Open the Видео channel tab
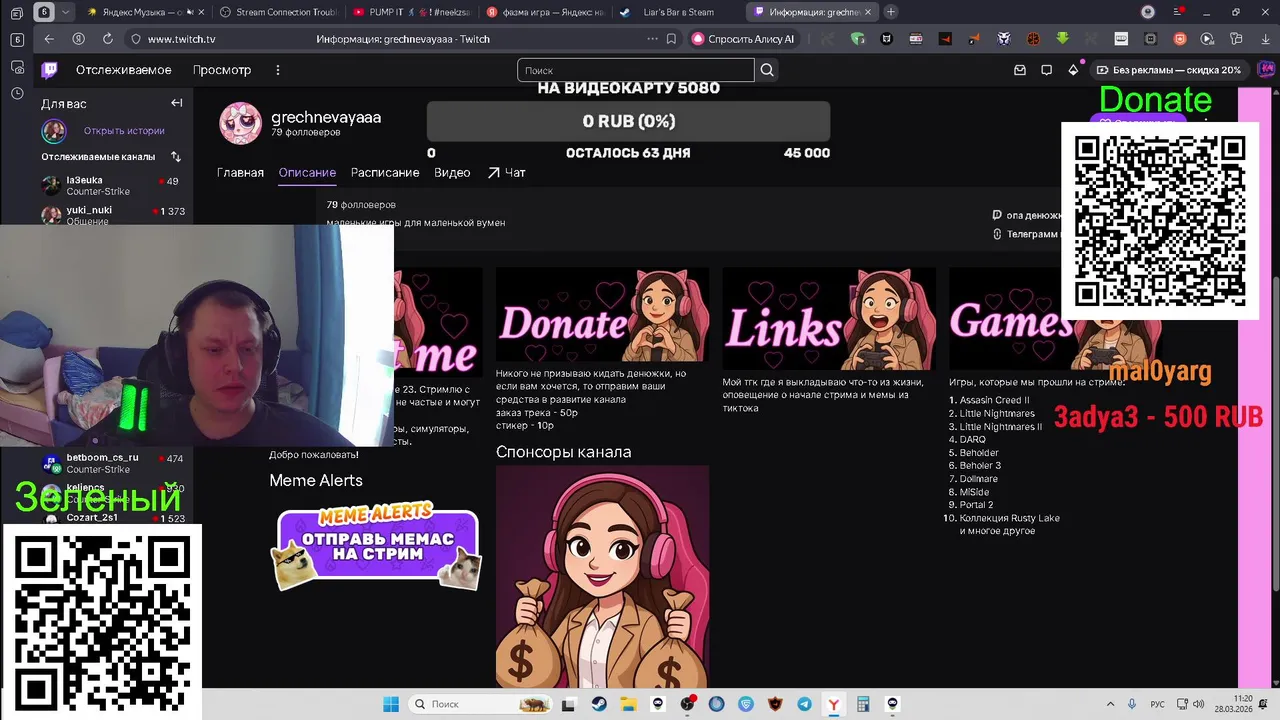This screenshot has width=1280, height=720. [452, 172]
